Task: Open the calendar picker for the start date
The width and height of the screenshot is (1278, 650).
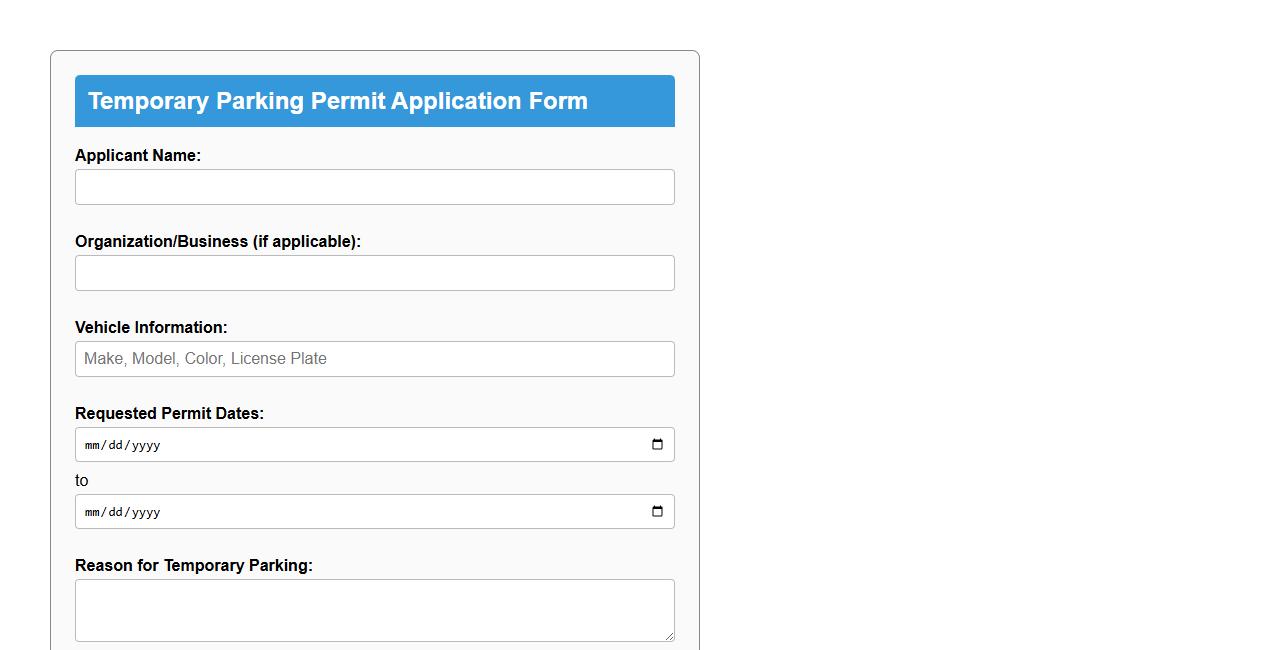Action: click(657, 444)
